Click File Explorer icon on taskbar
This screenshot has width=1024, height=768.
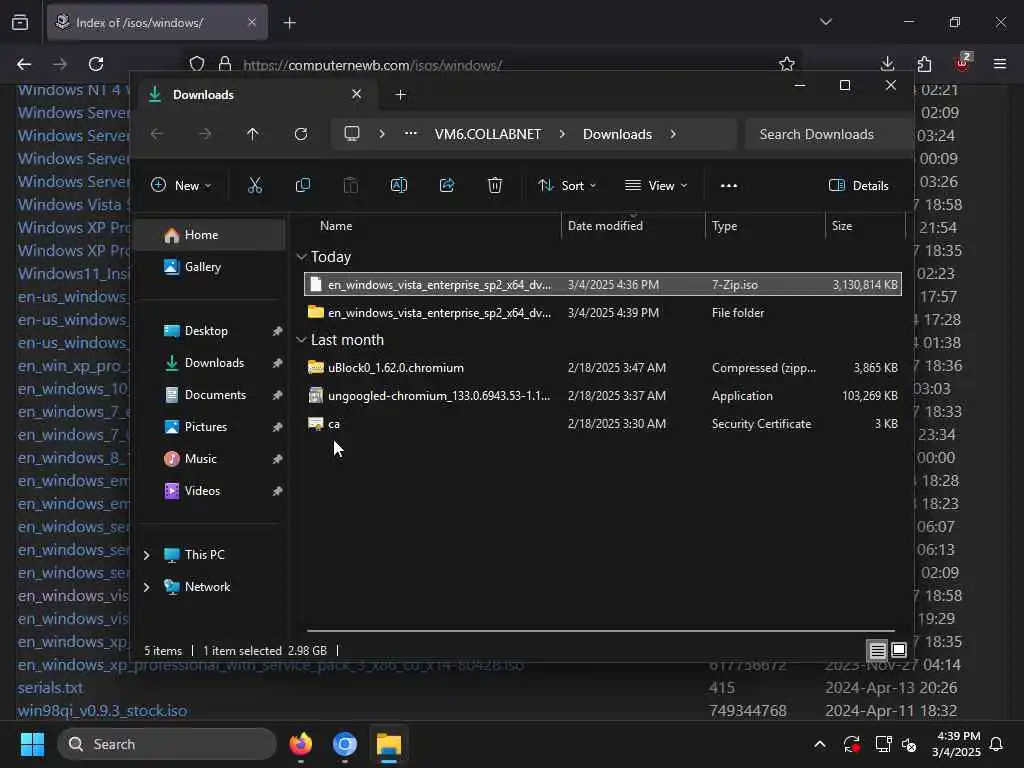pyautogui.click(x=389, y=744)
